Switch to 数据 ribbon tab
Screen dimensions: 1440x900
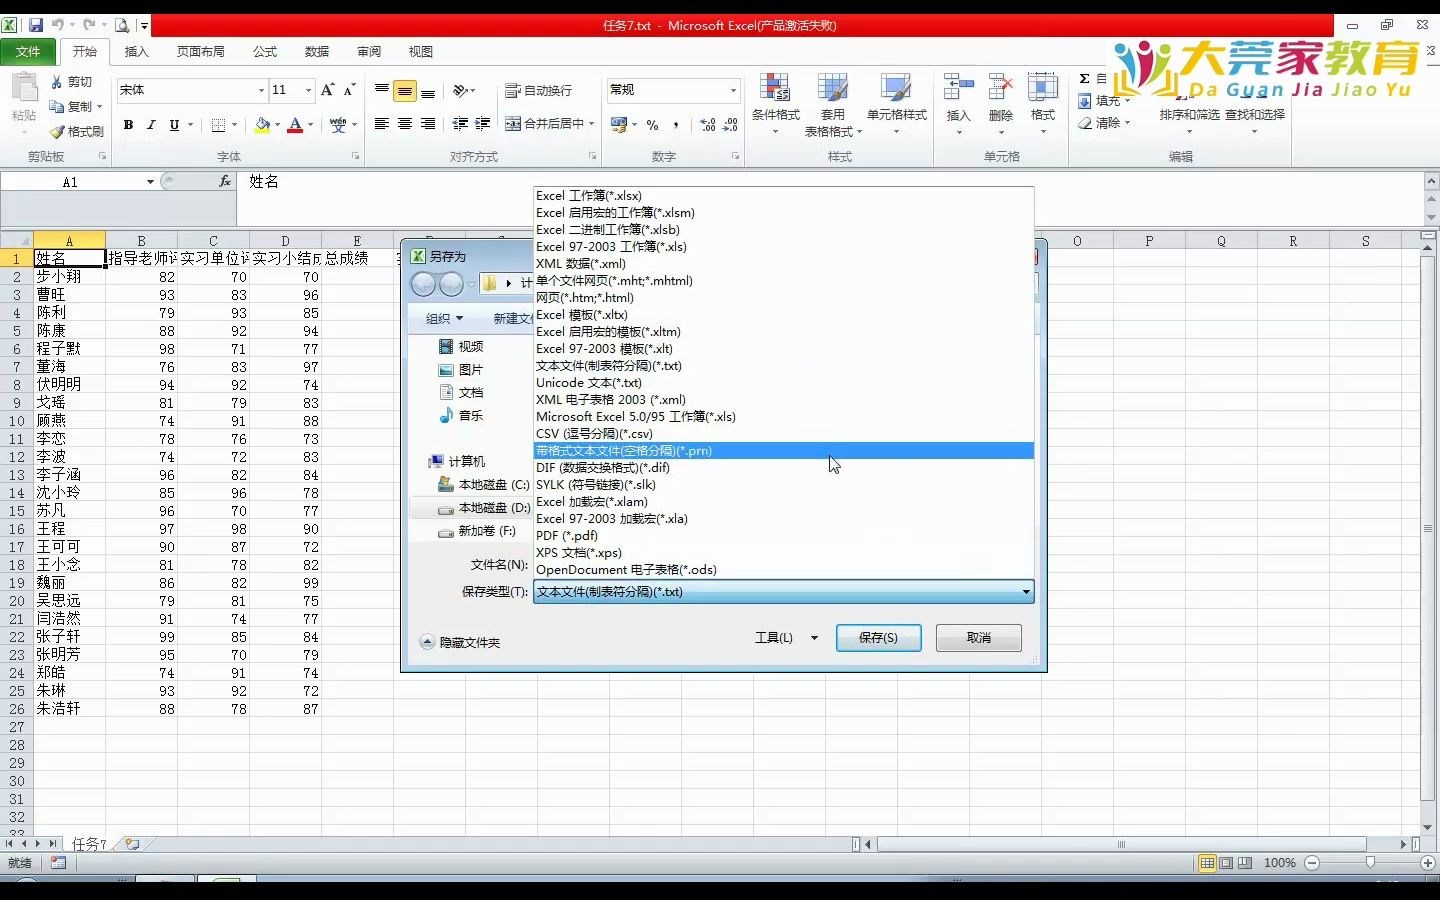coord(317,51)
